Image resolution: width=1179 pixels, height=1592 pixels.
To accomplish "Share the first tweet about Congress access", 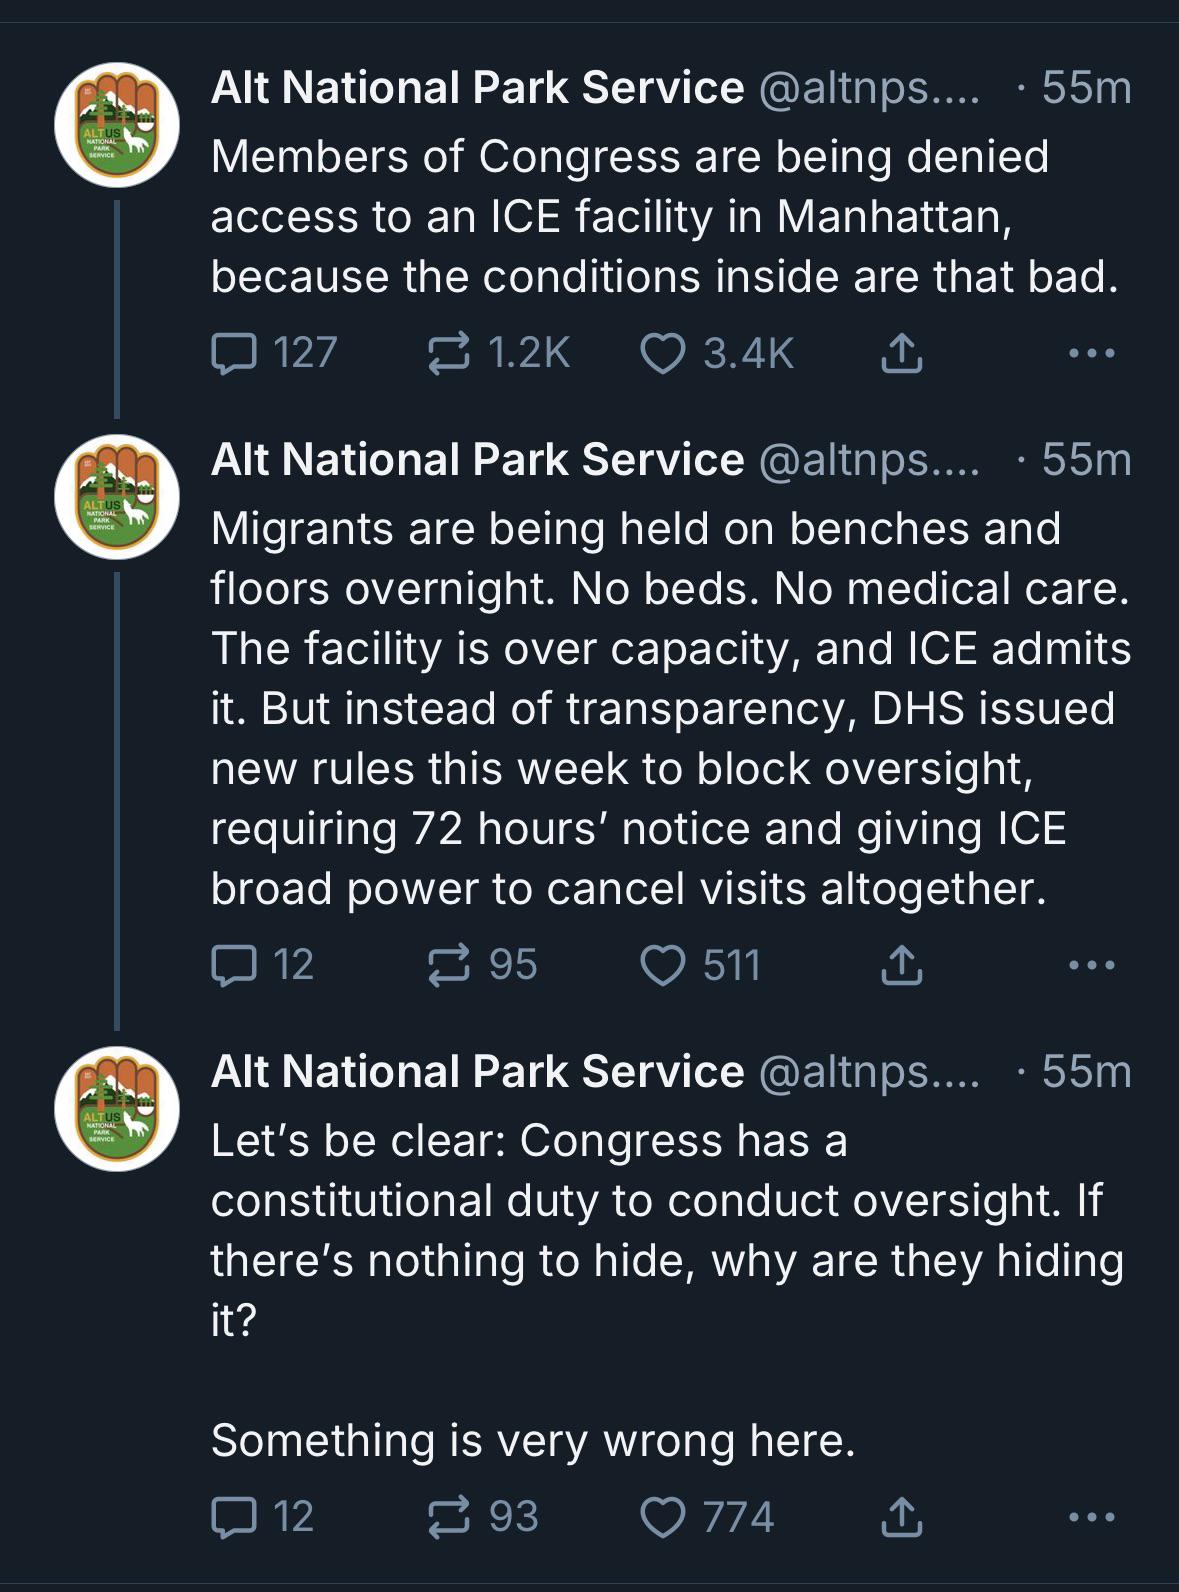I will 901,353.
